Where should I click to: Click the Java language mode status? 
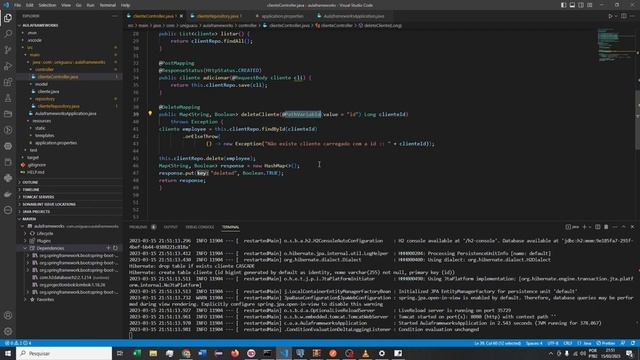[x=584, y=343]
